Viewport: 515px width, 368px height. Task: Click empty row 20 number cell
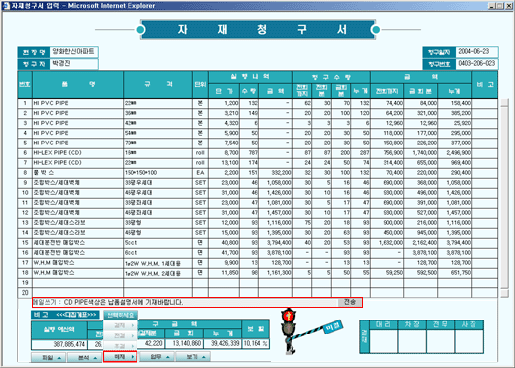point(25,293)
